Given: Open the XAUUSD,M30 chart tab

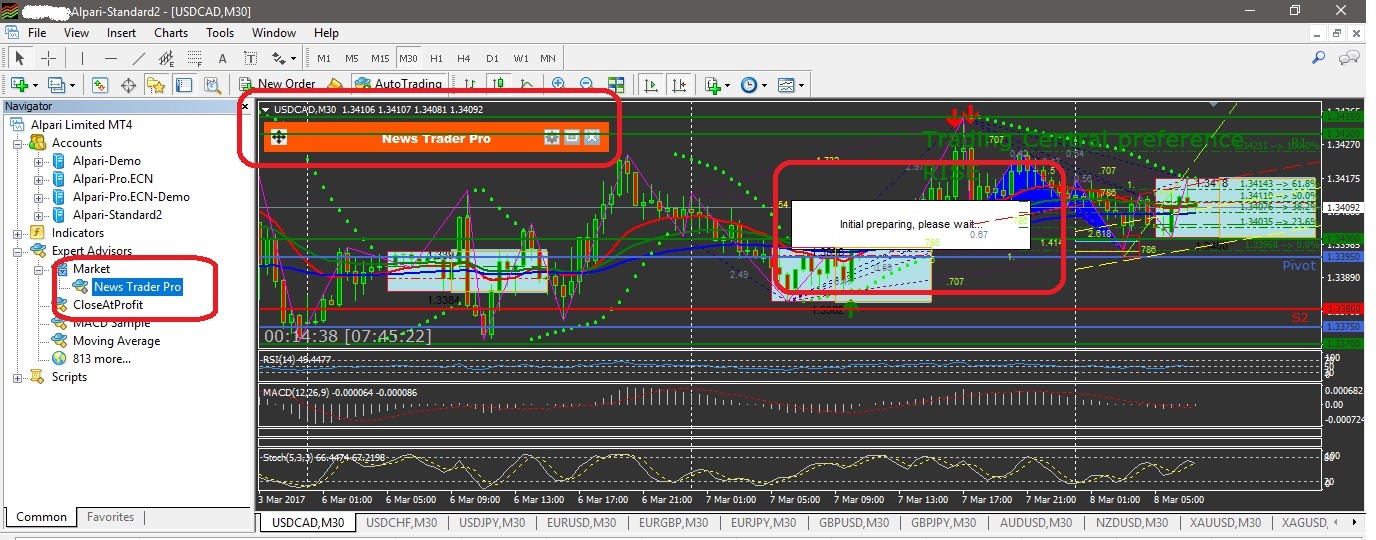Looking at the screenshot, I should click(1225, 522).
